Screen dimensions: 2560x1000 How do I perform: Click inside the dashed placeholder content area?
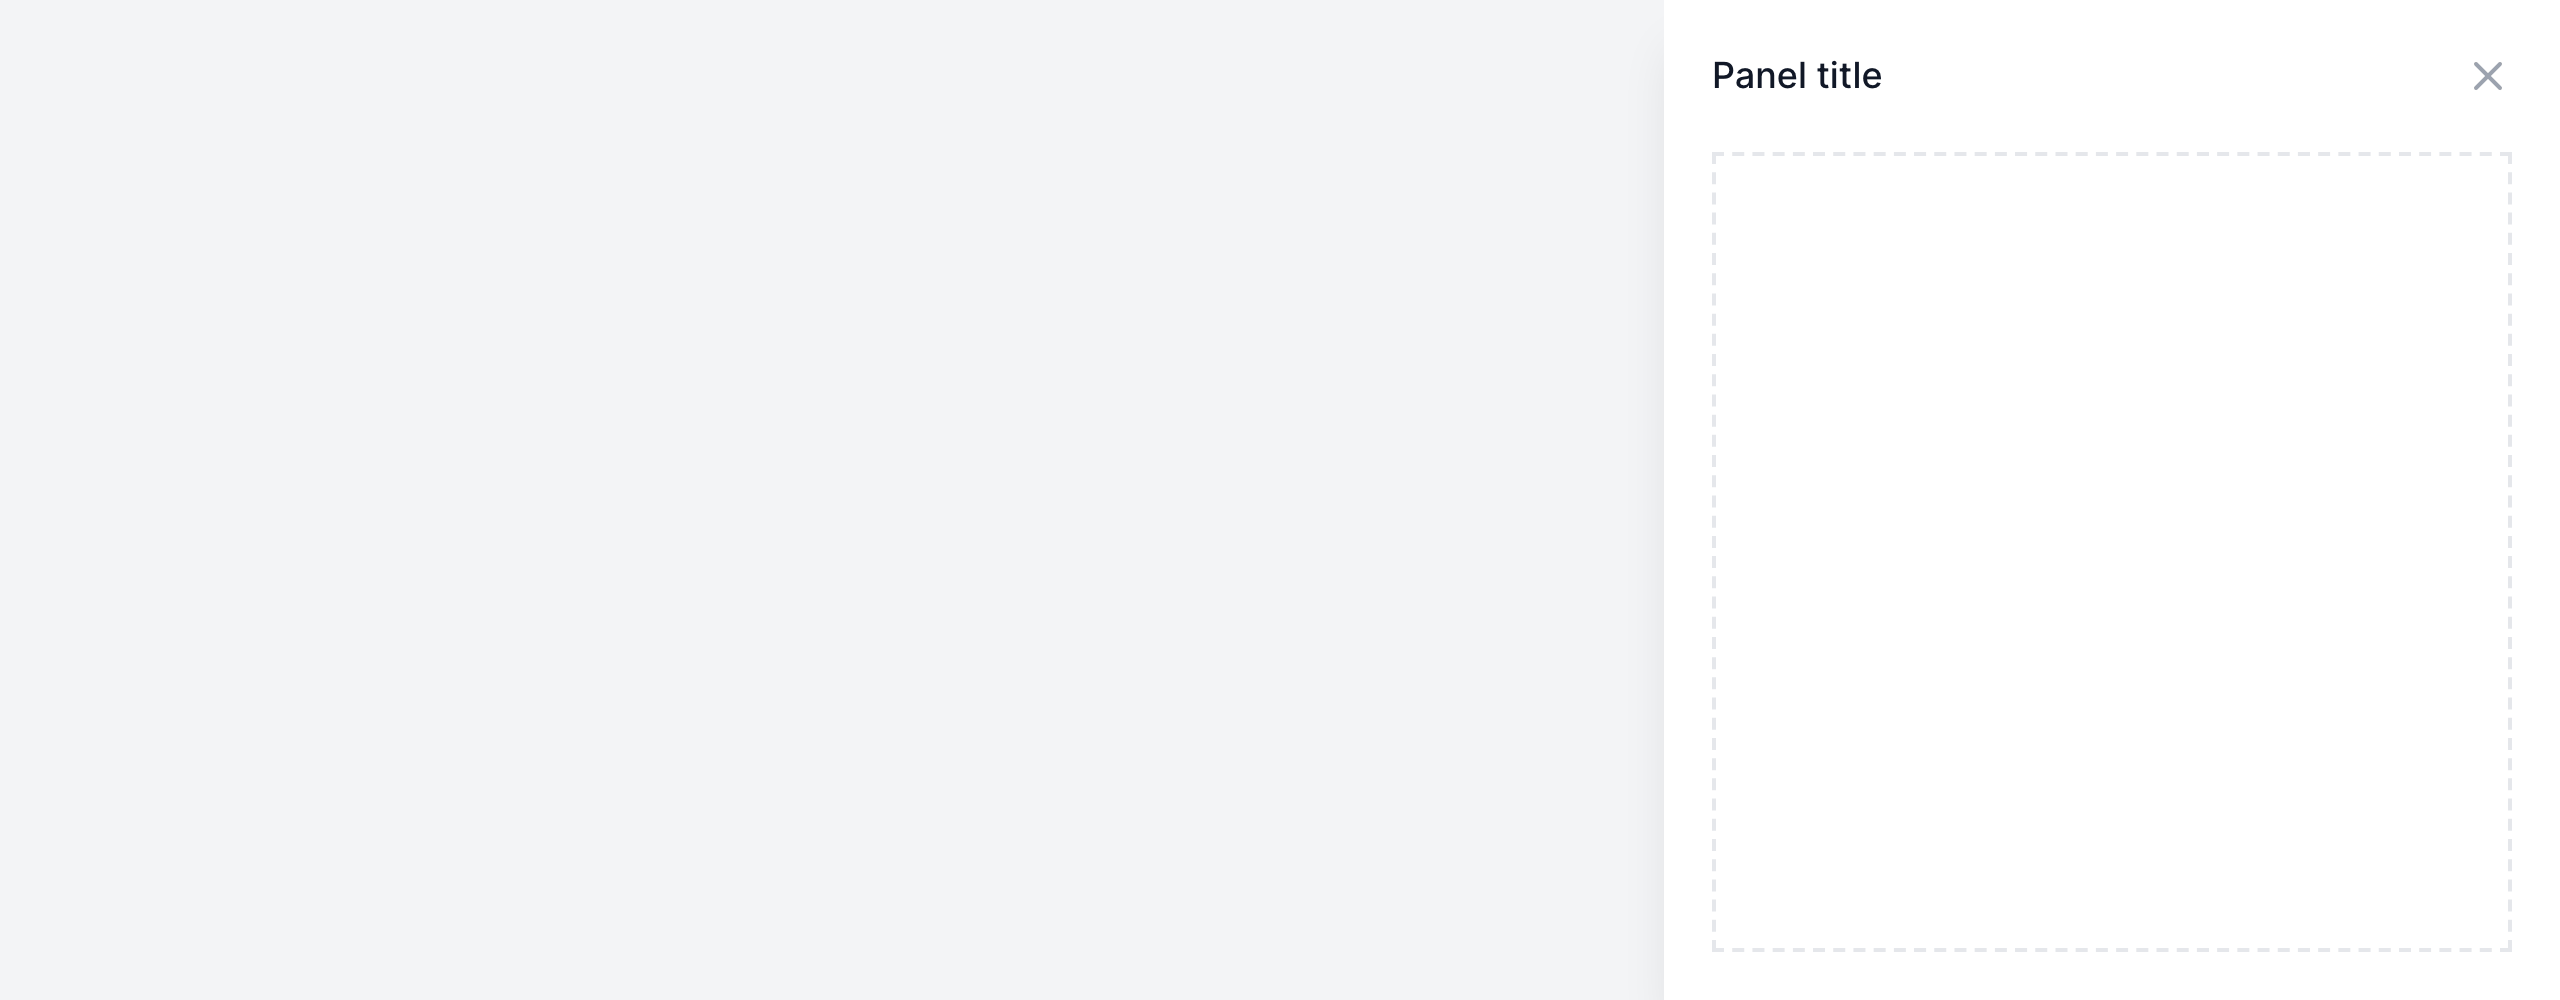click(2110, 551)
